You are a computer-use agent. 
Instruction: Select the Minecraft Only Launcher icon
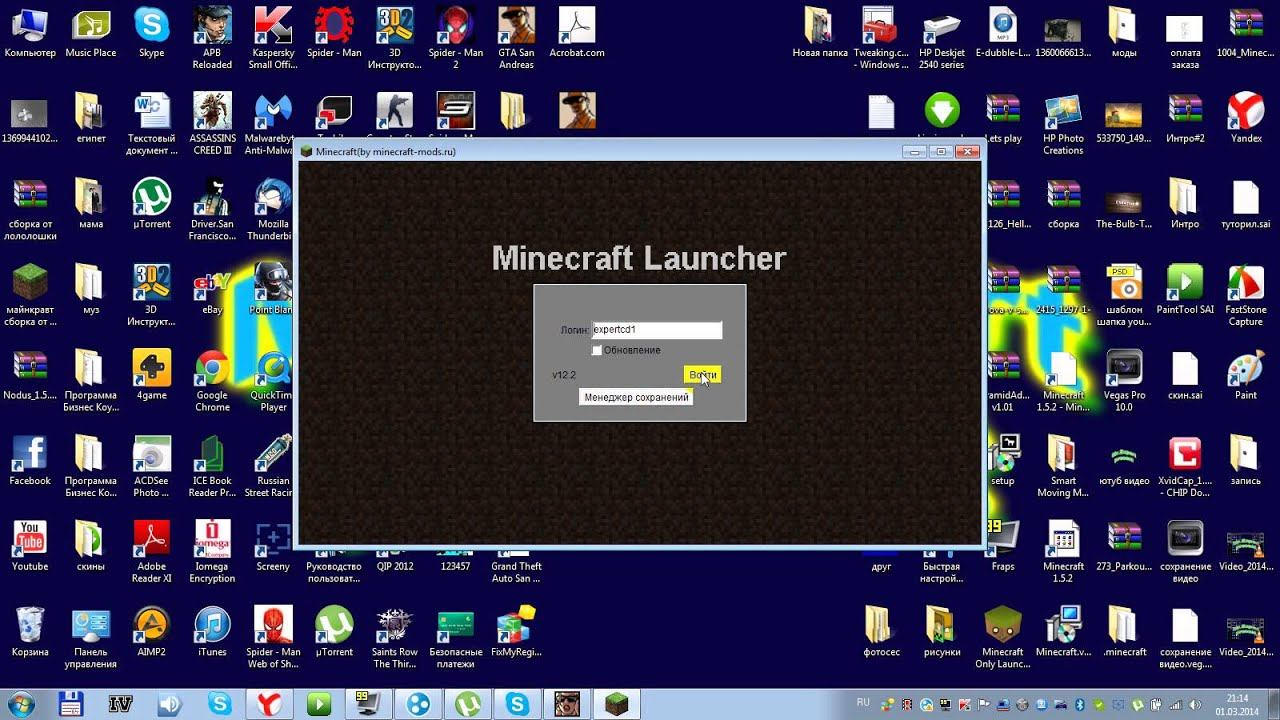pos(1003,638)
